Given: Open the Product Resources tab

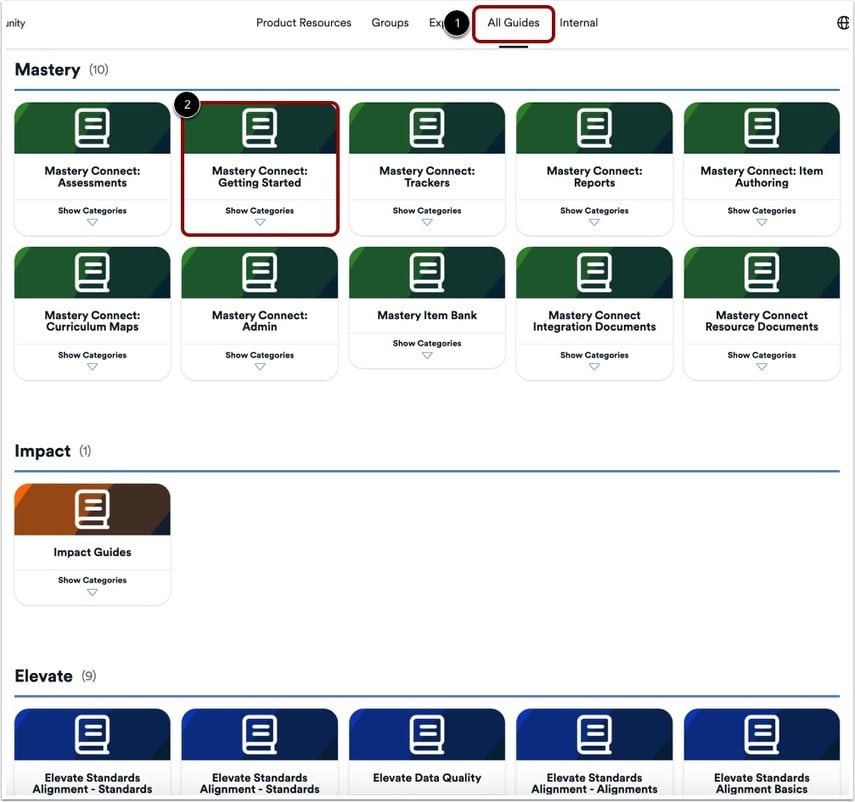Looking at the screenshot, I should [x=304, y=23].
